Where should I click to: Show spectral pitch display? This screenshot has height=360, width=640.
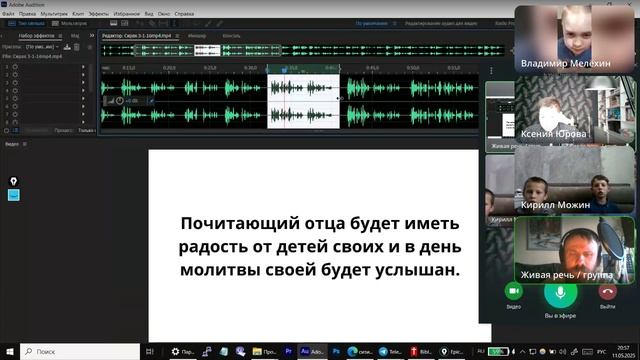click(x=124, y=24)
